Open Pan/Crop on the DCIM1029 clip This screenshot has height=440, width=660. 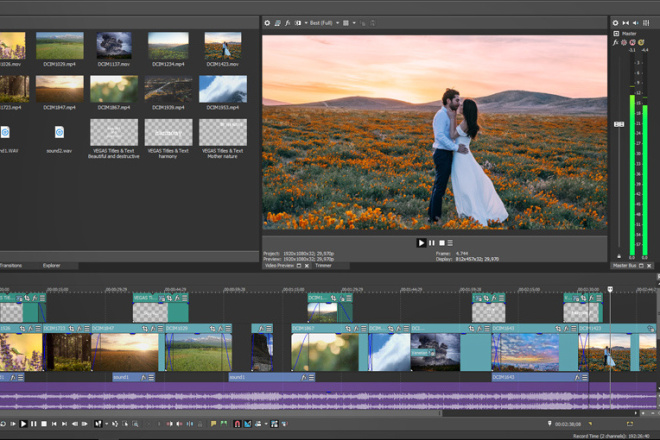coord(213,328)
